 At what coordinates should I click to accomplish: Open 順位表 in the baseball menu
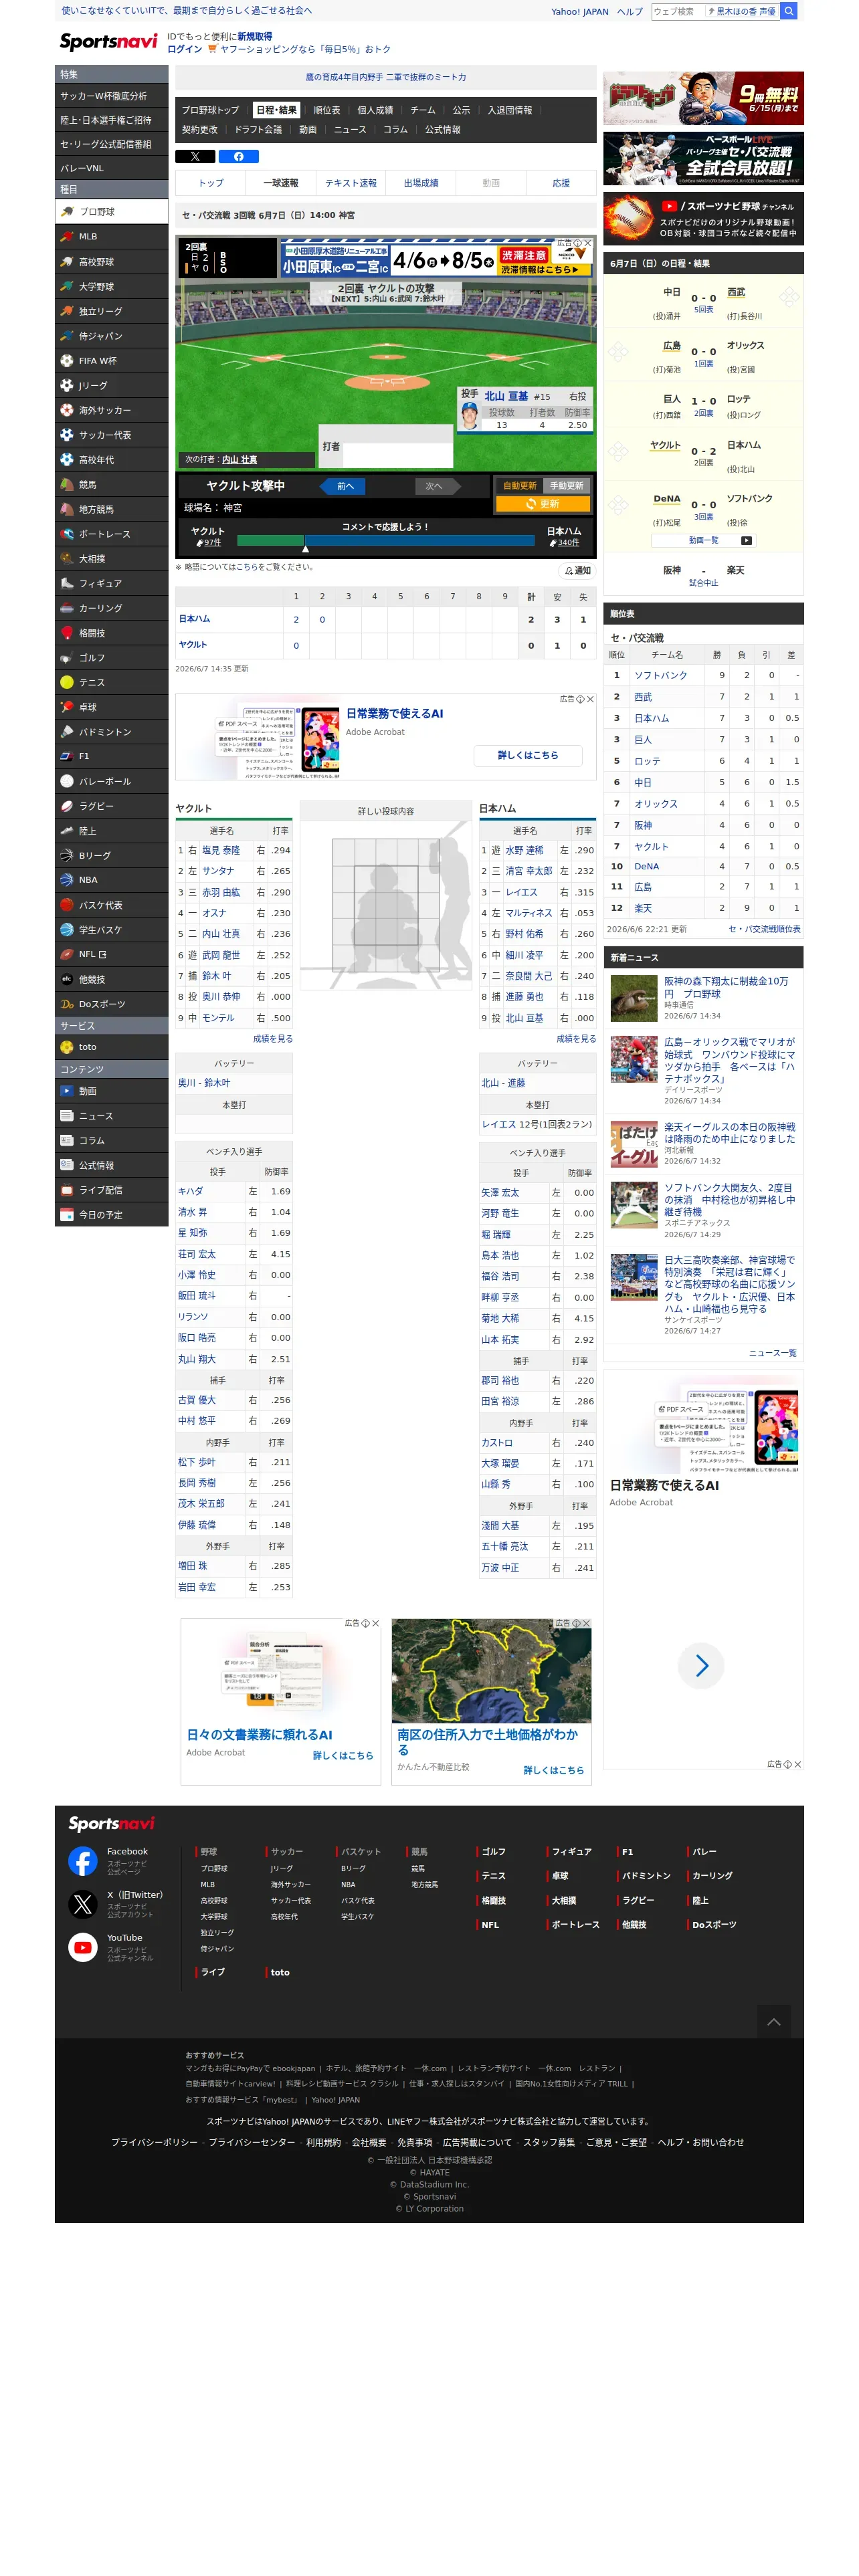[327, 110]
